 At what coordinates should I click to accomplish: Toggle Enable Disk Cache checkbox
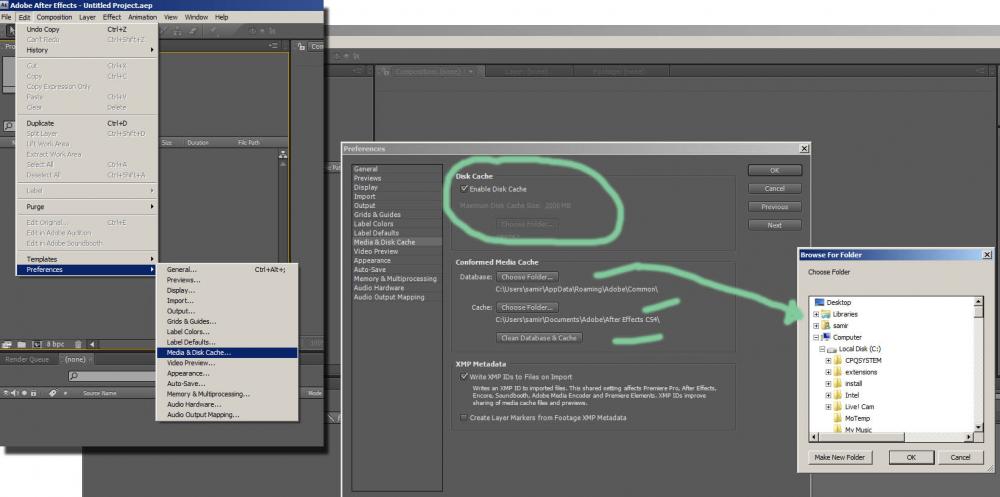pyautogui.click(x=464, y=189)
